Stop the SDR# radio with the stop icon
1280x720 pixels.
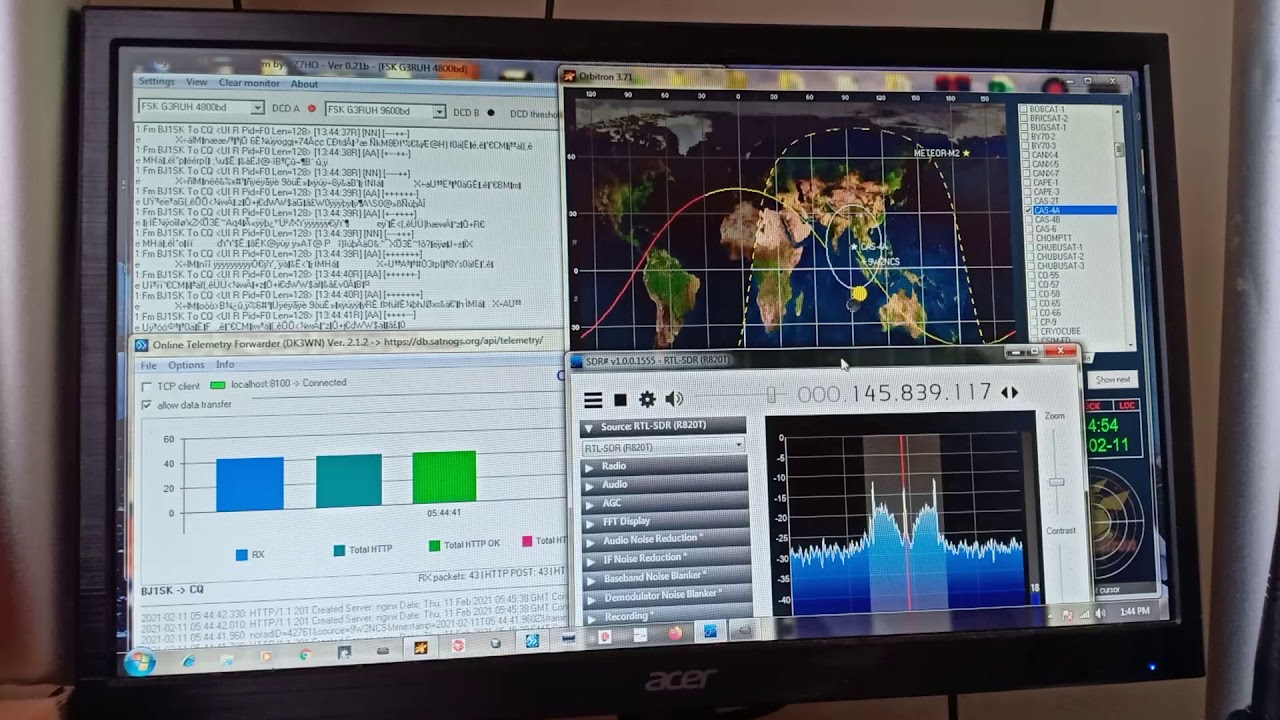pyautogui.click(x=620, y=400)
